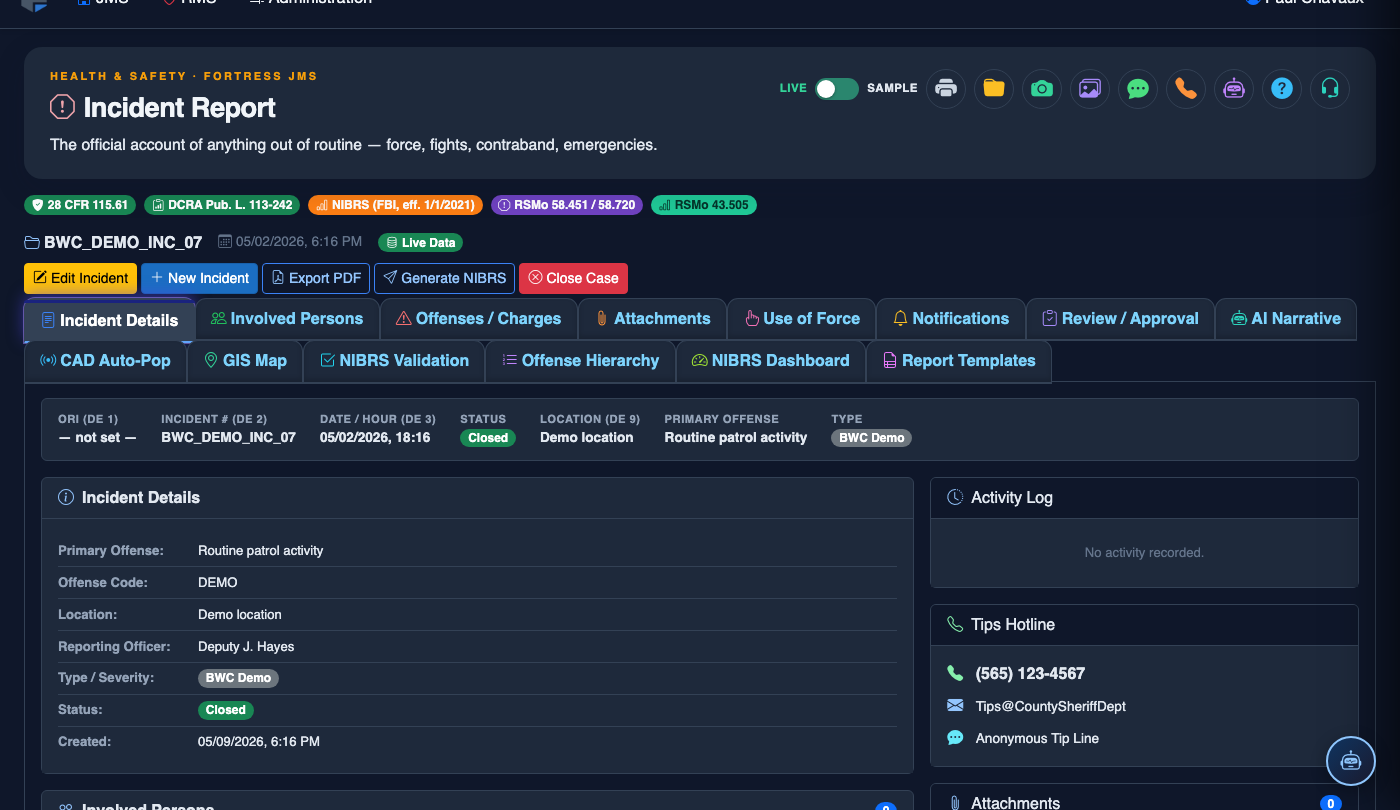Click the orange NIBRS (FBI) badge
1400x810 pixels.
coord(395,205)
